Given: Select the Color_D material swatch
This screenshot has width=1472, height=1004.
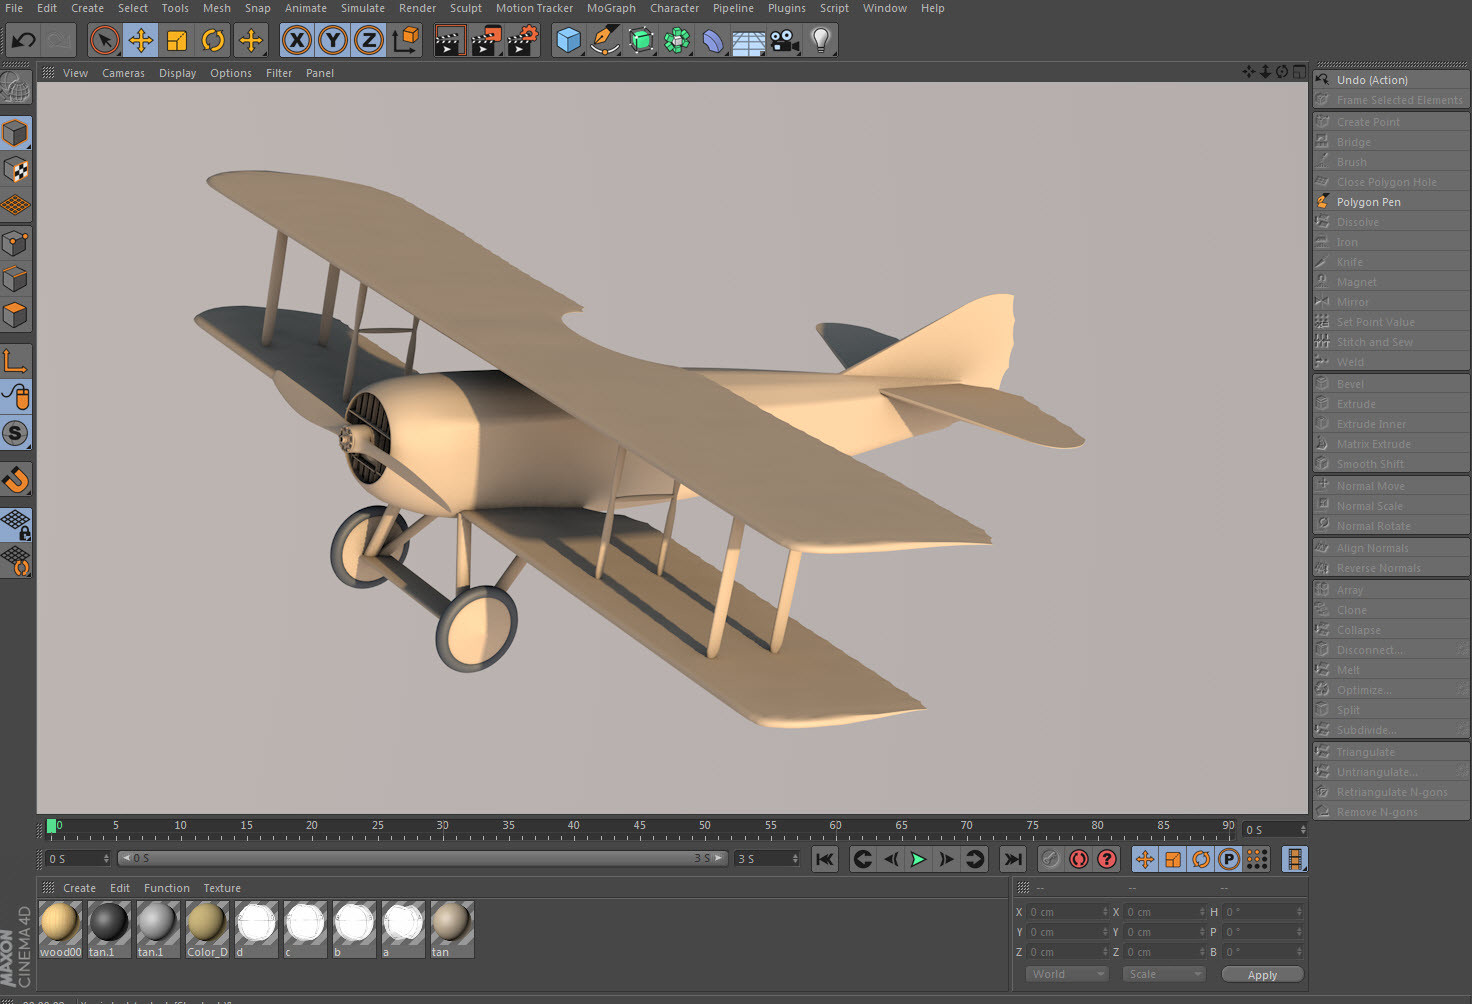Looking at the screenshot, I should point(207,929).
